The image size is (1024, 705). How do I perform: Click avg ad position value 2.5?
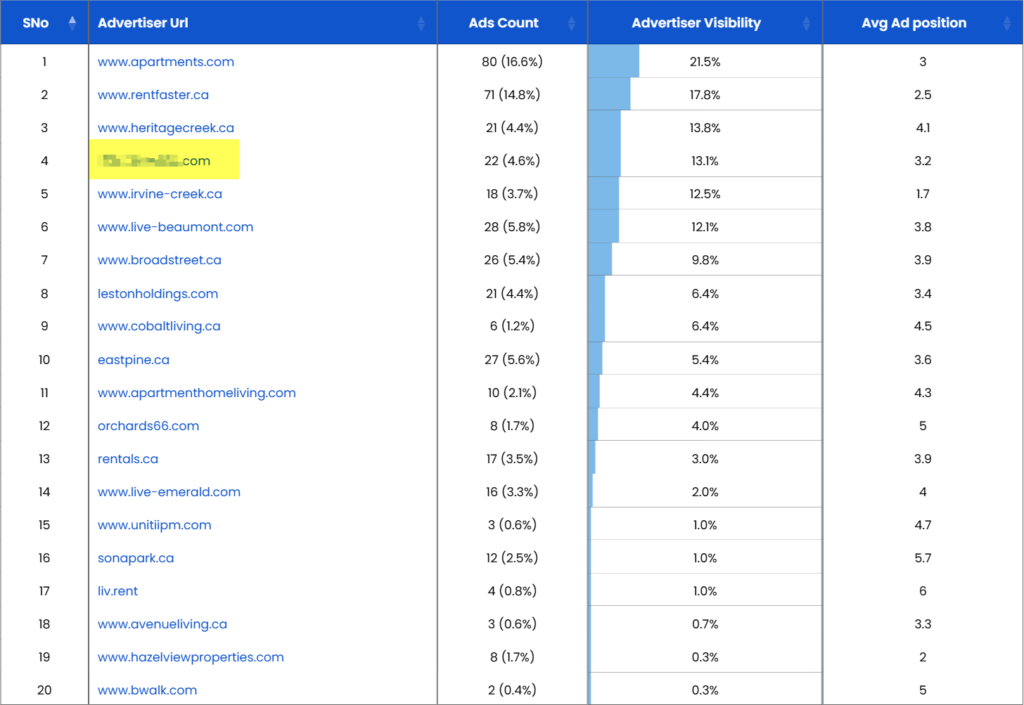tap(923, 95)
